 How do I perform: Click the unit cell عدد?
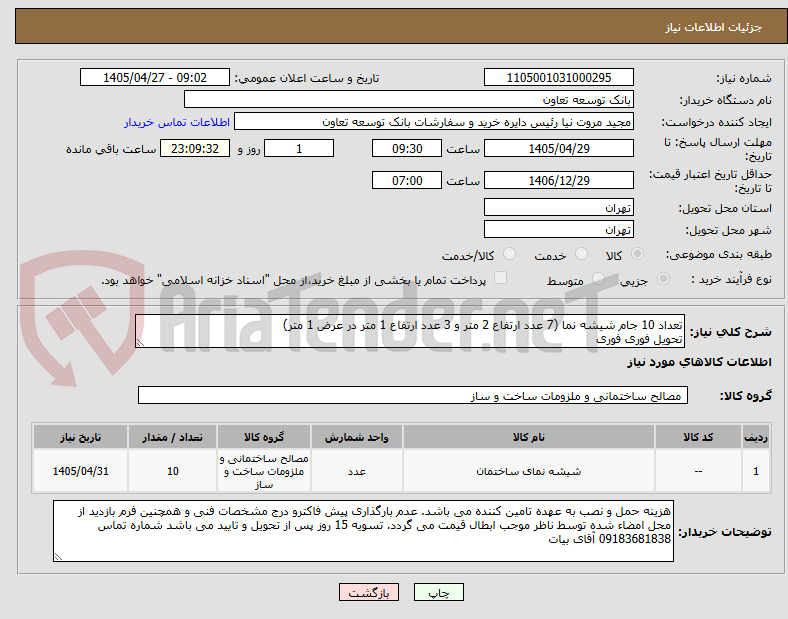click(356, 471)
